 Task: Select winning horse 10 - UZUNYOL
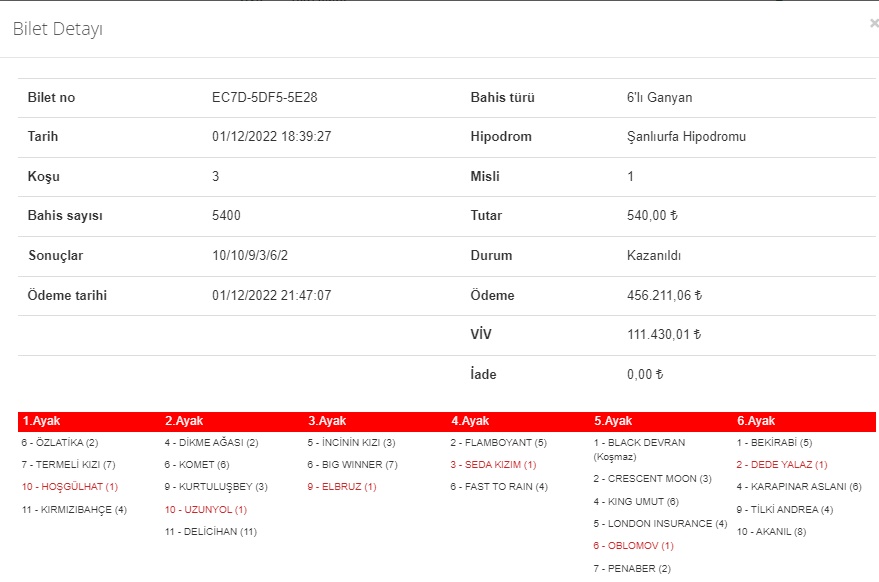click(205, 509)
